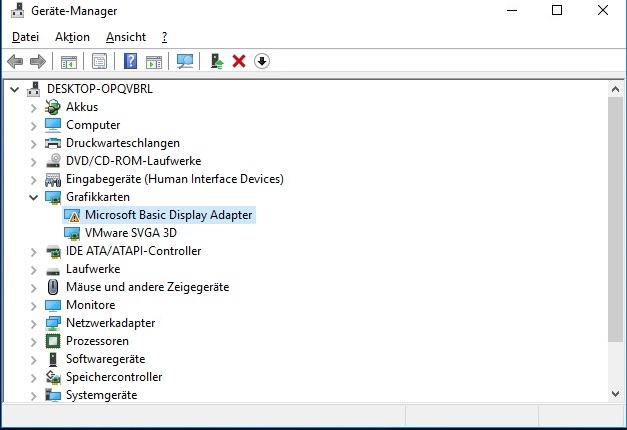
Task: Click the Druckwarteschlangen printer icon
Action: 53,143
